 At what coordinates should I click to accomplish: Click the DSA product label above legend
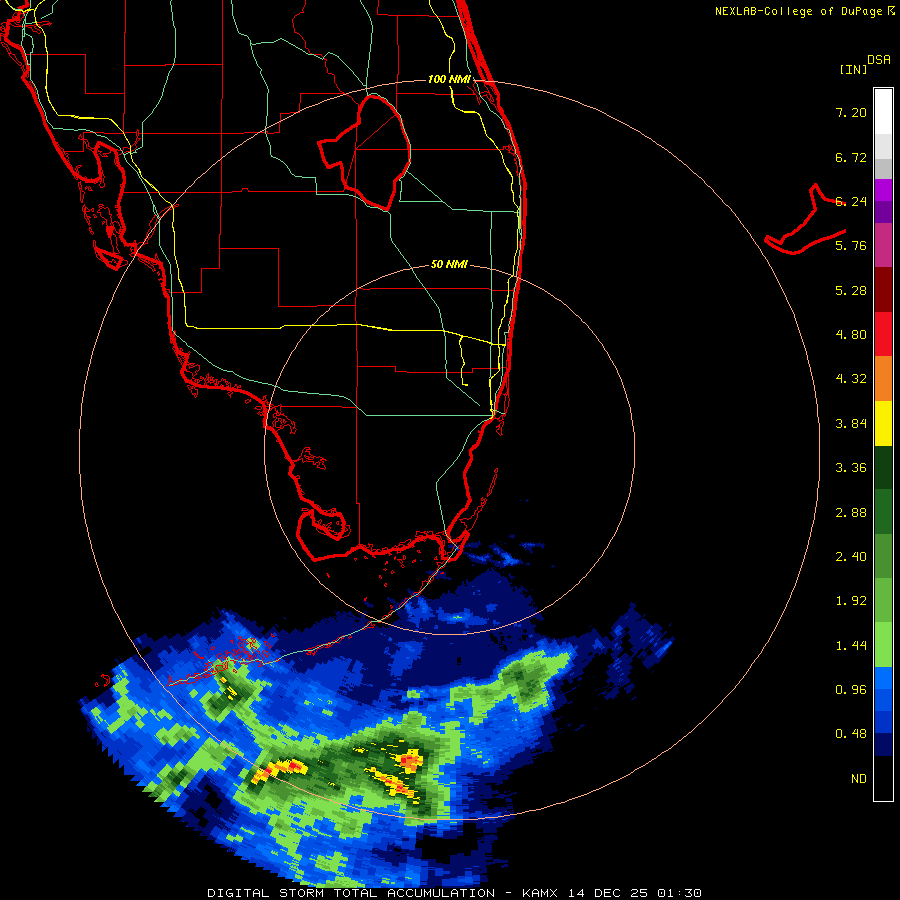[879, 60]
